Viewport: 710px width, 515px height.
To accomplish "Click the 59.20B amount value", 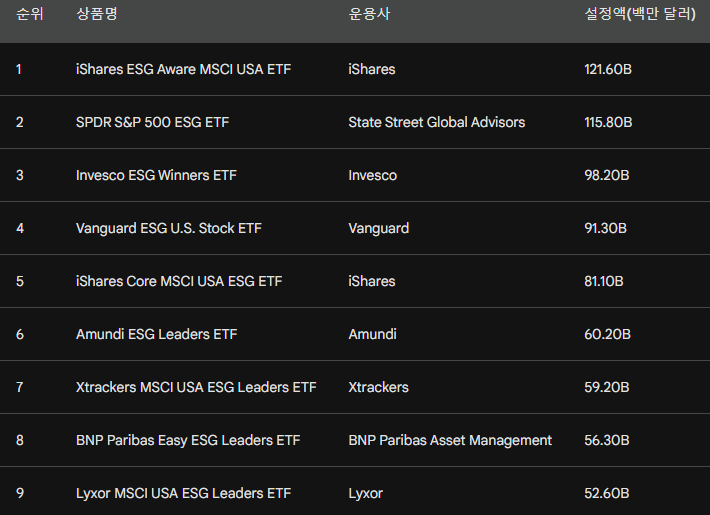I will 607,387.
